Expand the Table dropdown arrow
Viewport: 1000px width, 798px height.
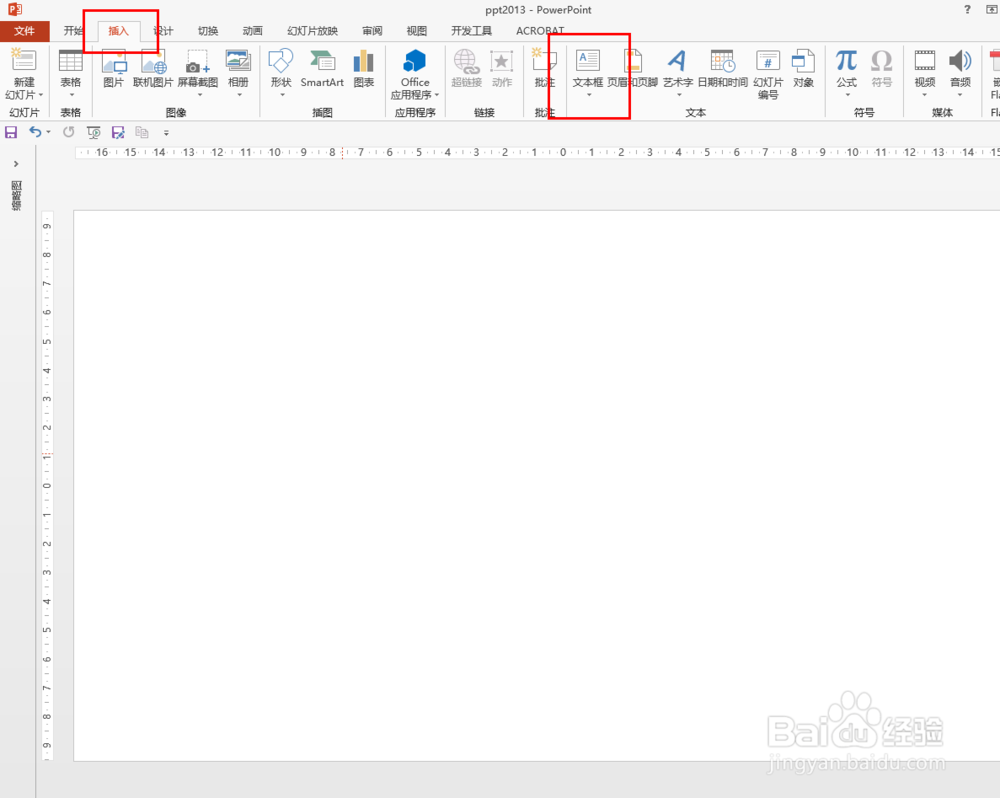[71, 95]
